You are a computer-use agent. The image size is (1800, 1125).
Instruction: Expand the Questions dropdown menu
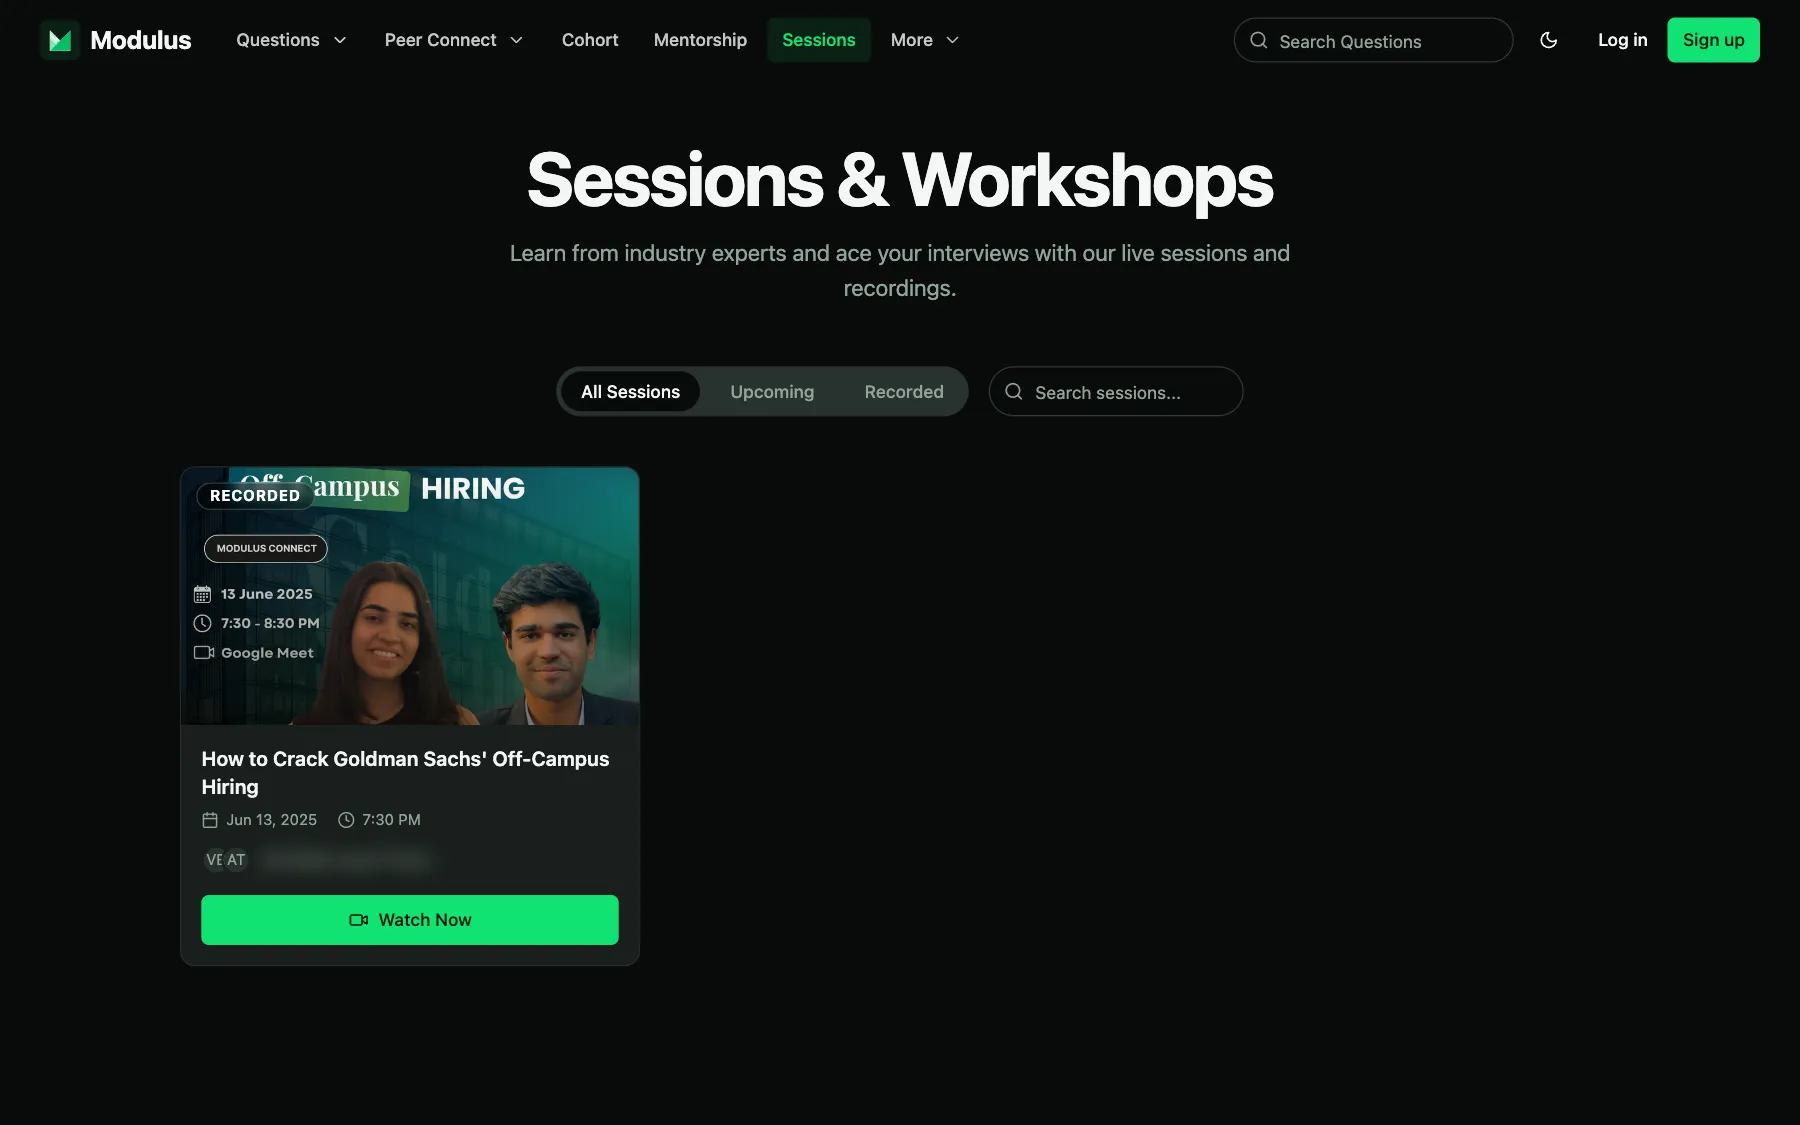(x=291, y=40)
